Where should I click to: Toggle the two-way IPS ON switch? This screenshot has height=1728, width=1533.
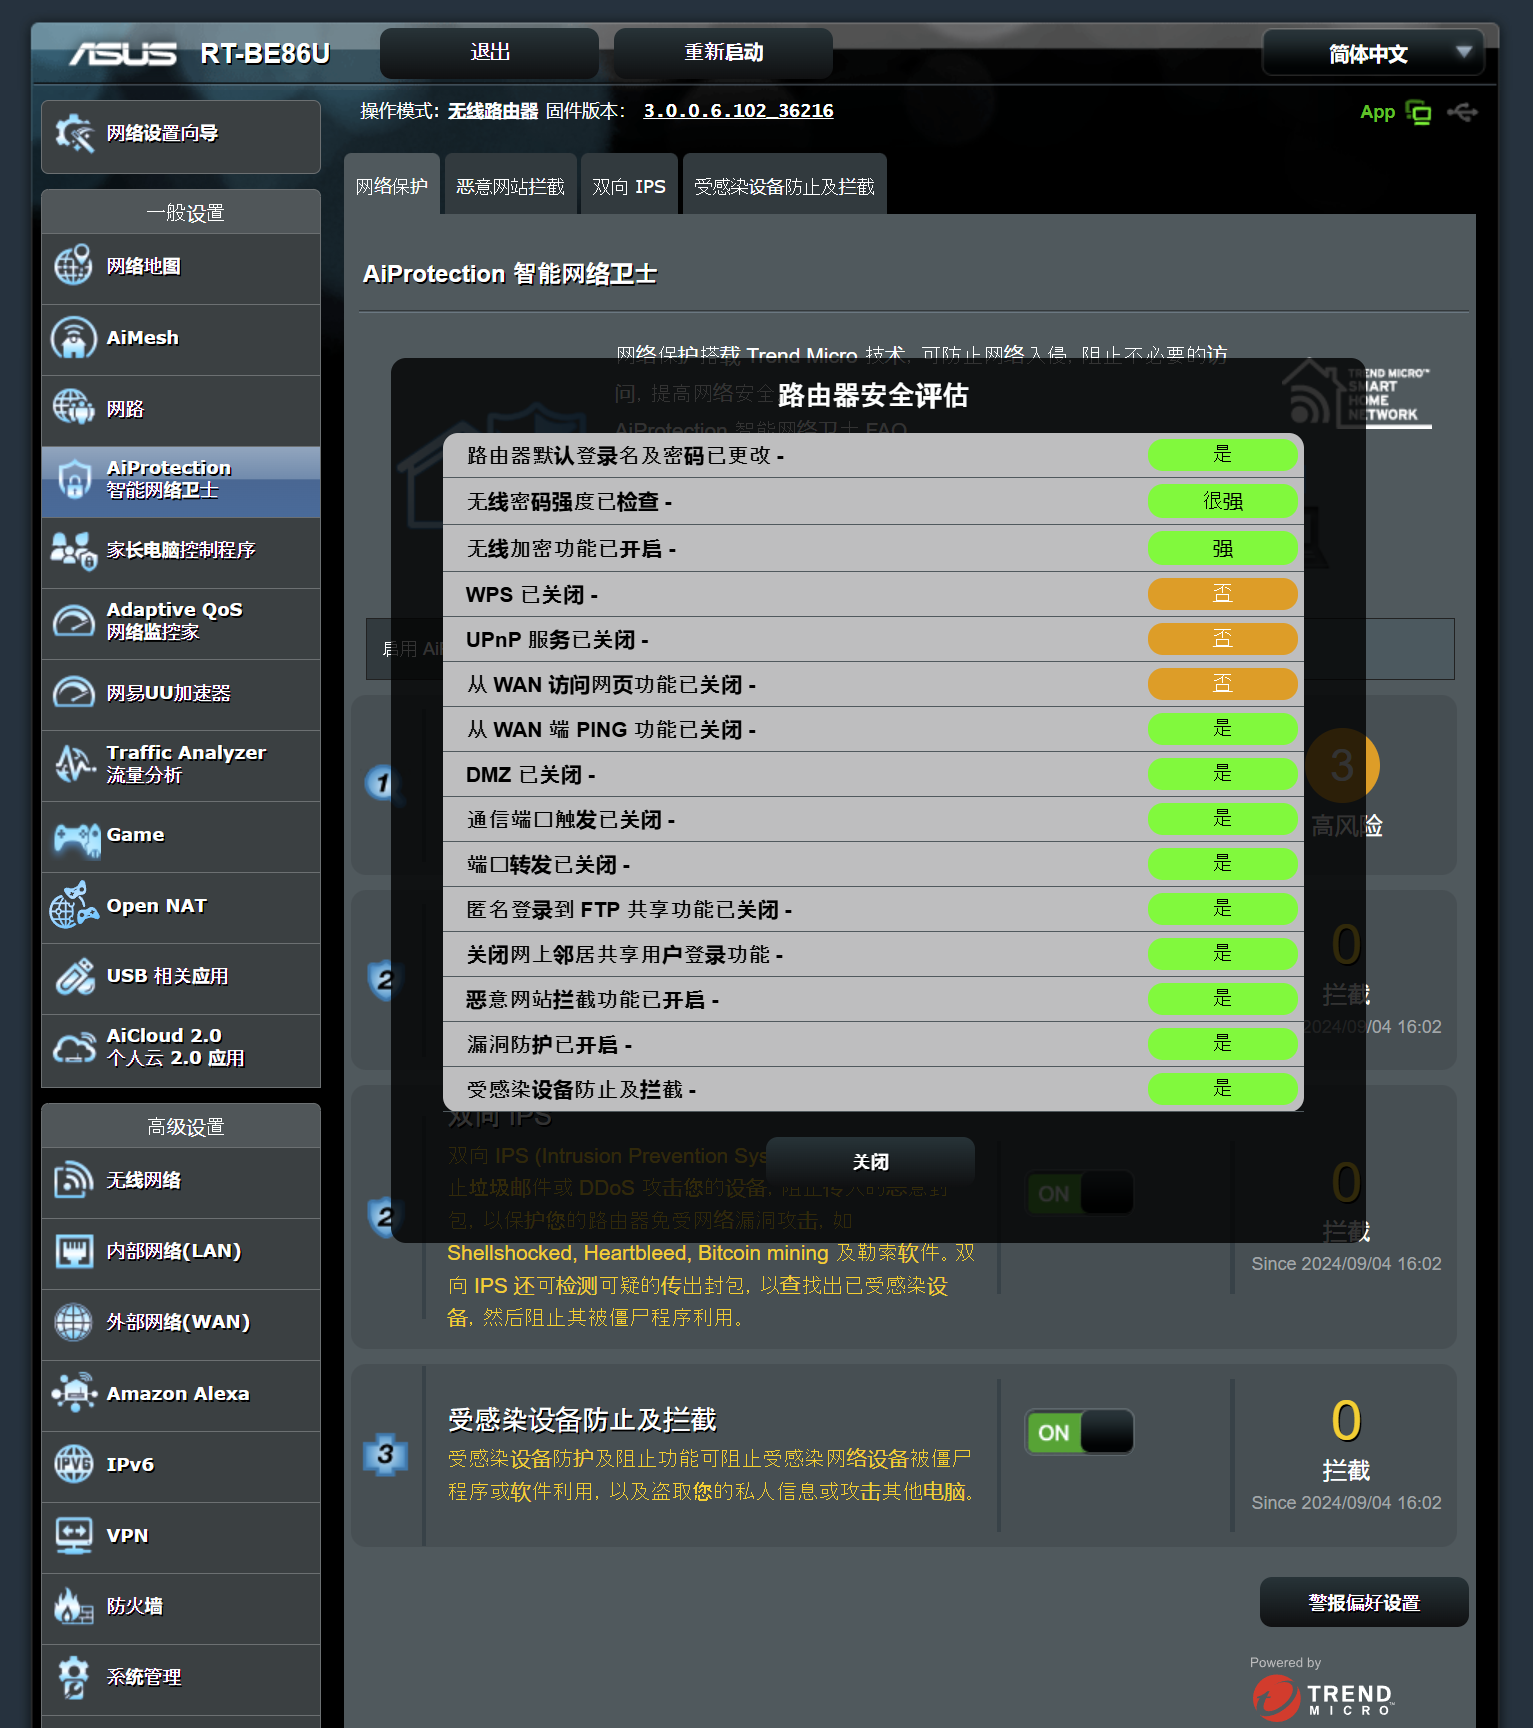tap(1079, 1193)
